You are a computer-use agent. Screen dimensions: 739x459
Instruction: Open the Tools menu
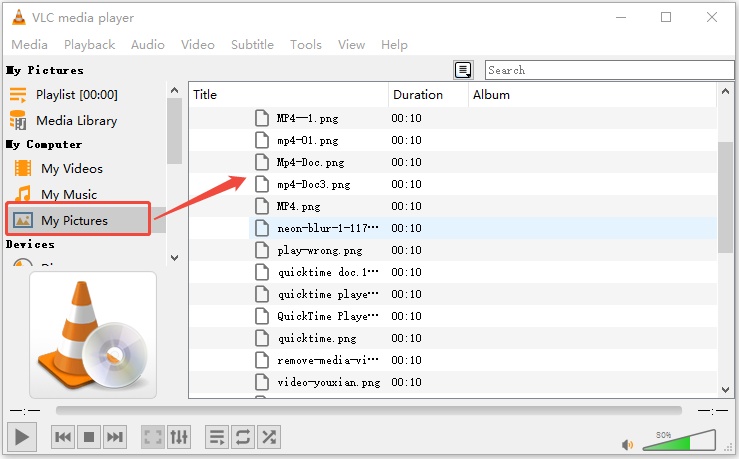305,45
